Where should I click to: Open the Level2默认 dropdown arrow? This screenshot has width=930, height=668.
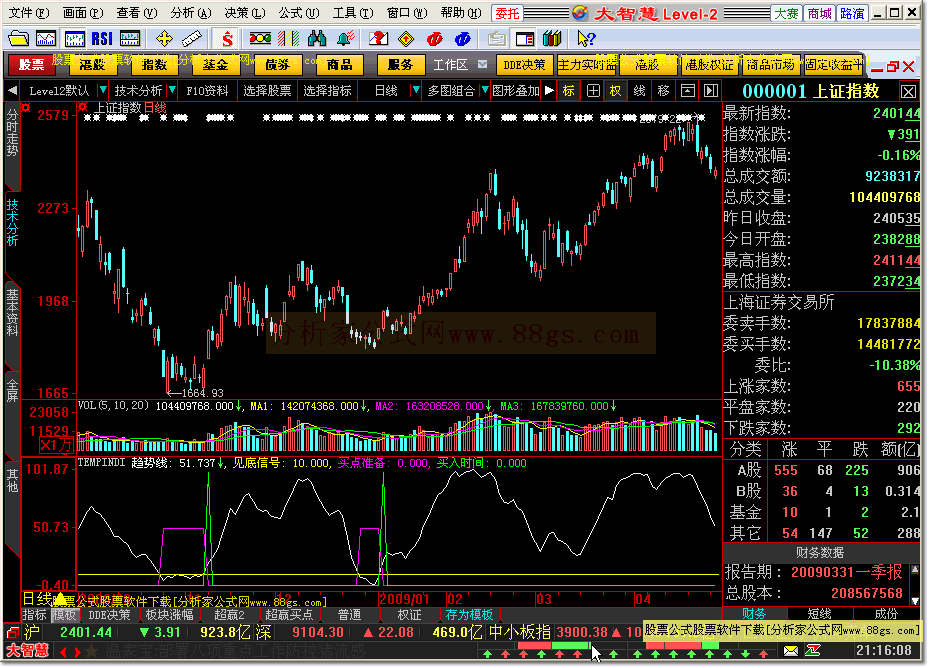click(x=102, y=90)
